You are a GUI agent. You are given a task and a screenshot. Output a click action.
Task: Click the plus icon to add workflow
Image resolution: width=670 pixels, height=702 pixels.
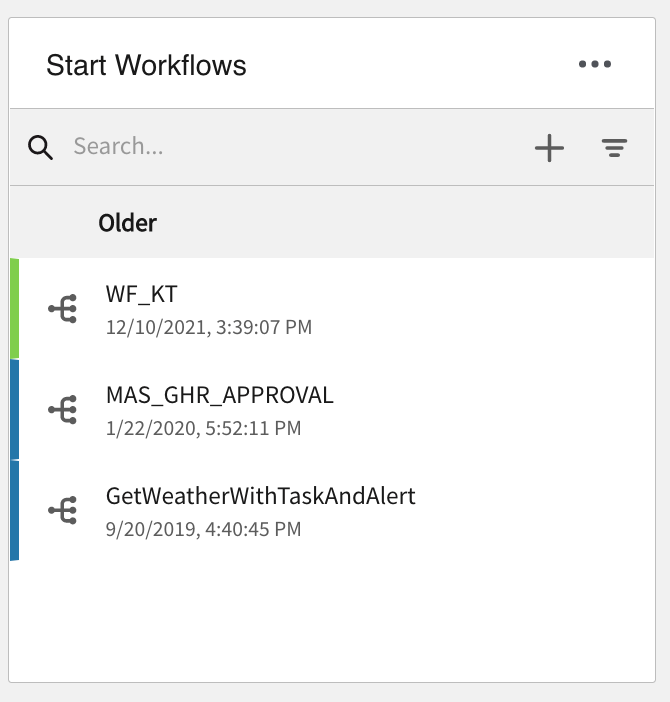549,148
